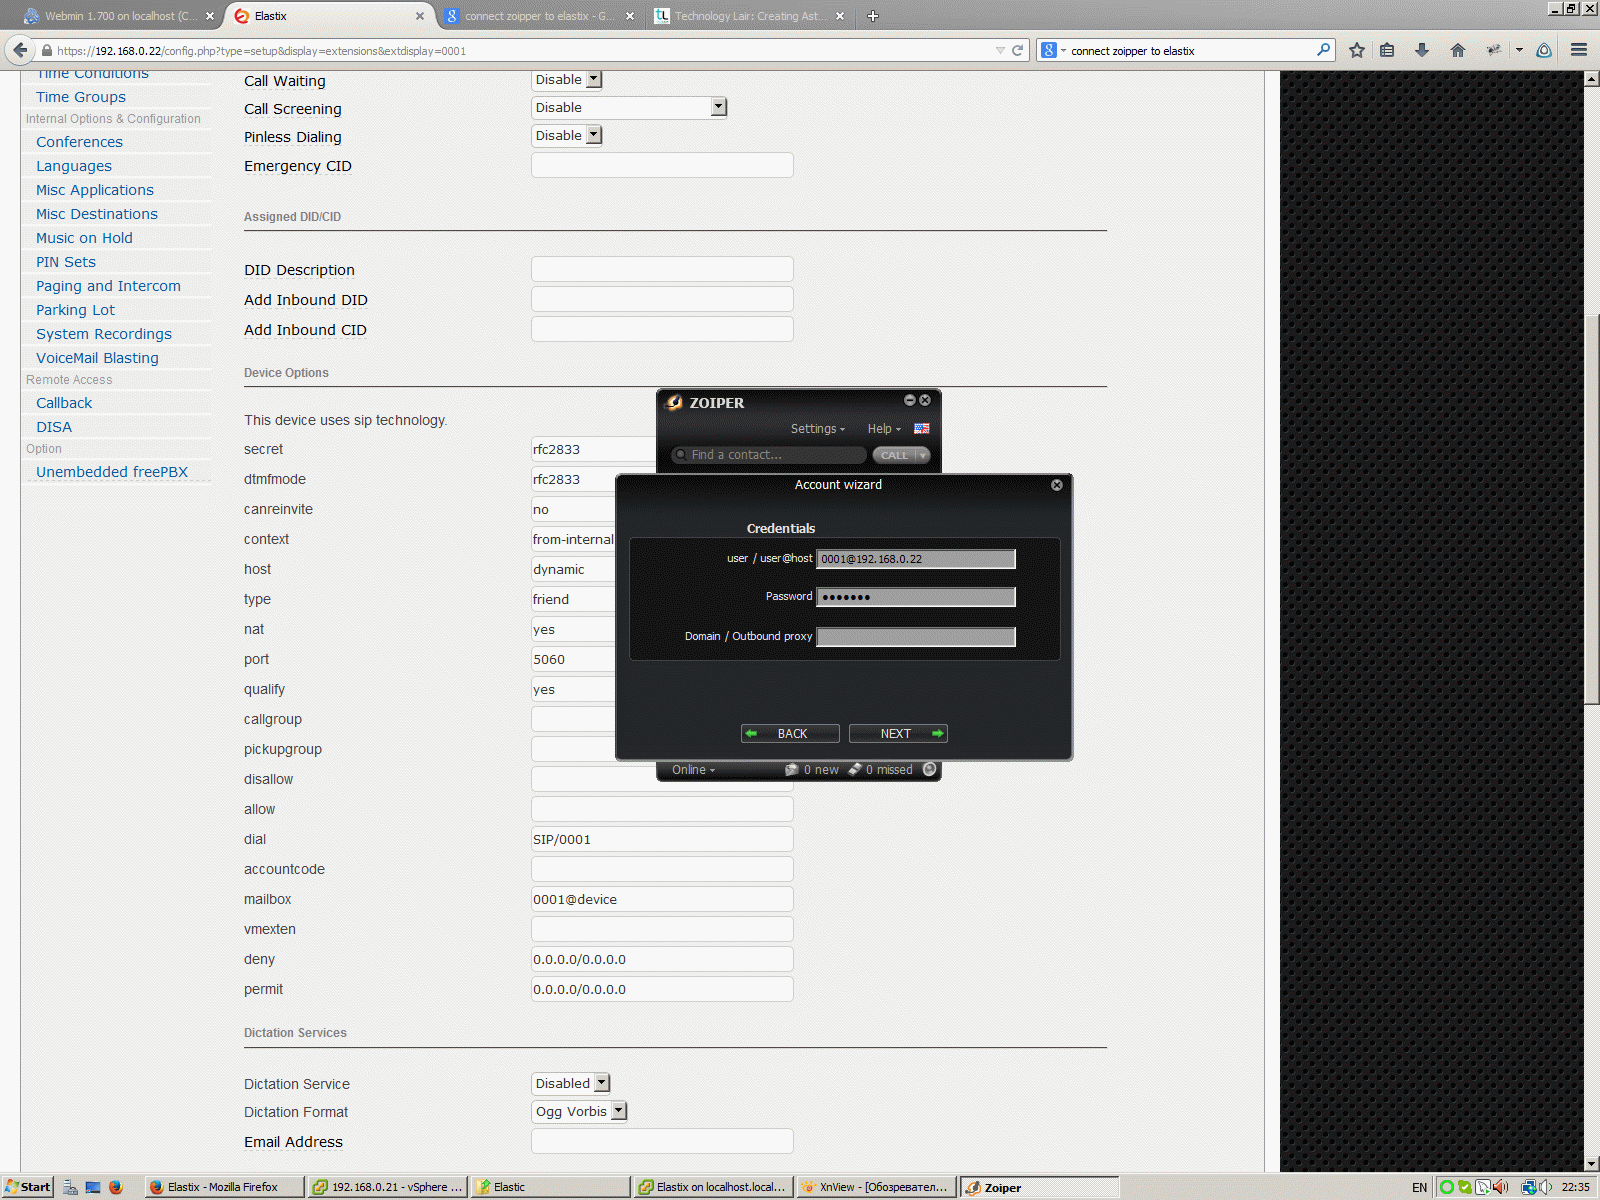
Task: Click the network icon in system tray
Action: [x=1529, y=1187]
